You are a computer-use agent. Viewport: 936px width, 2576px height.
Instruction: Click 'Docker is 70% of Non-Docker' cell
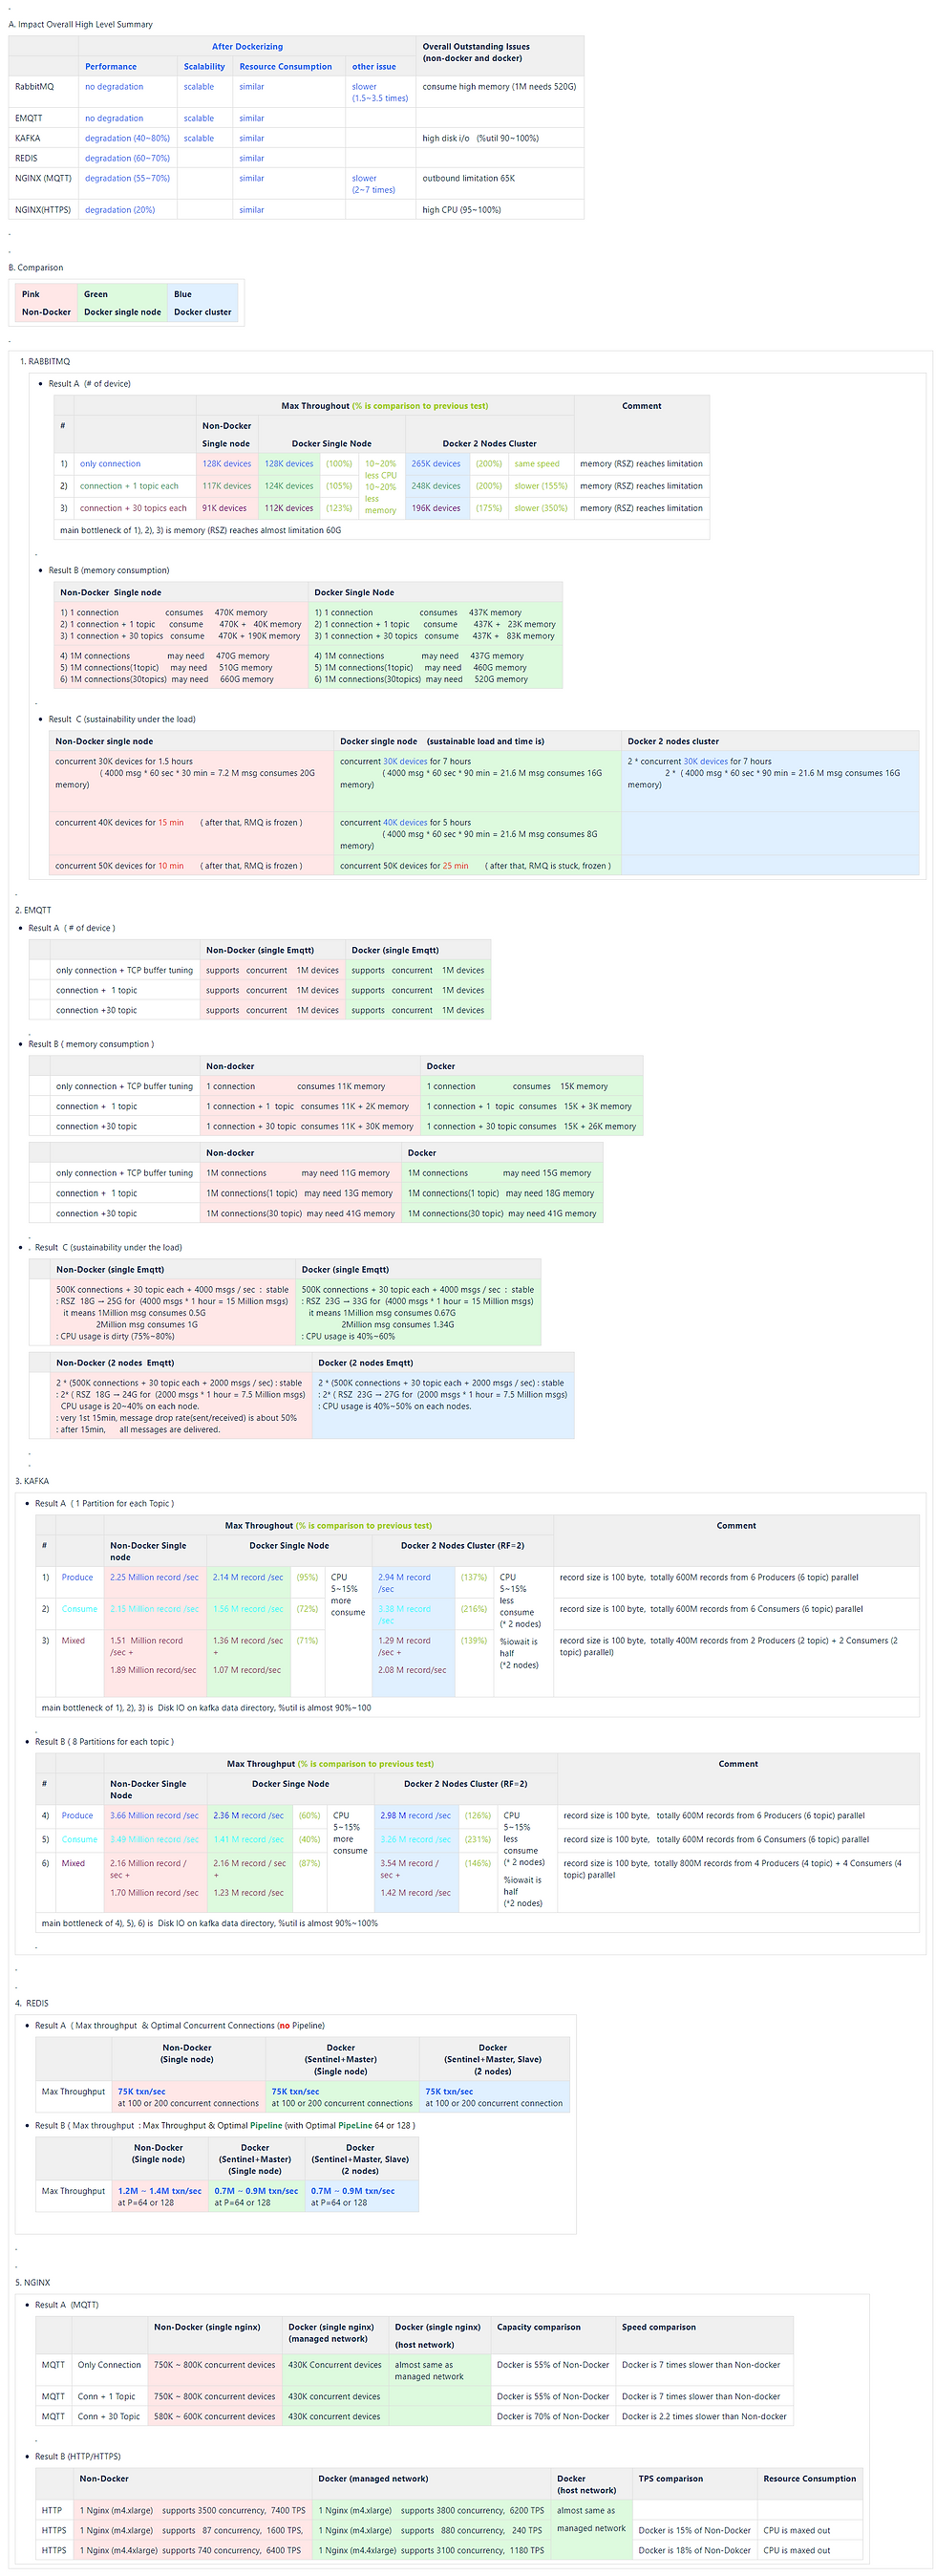pos(552,2417)
